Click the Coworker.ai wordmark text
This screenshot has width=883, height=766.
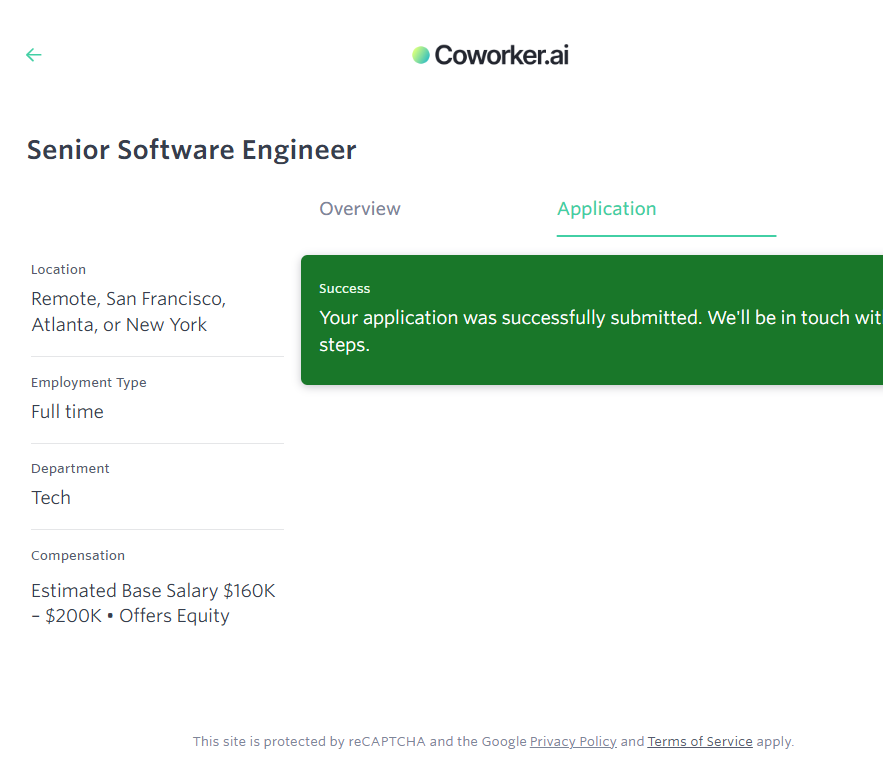tap(501, 55)
